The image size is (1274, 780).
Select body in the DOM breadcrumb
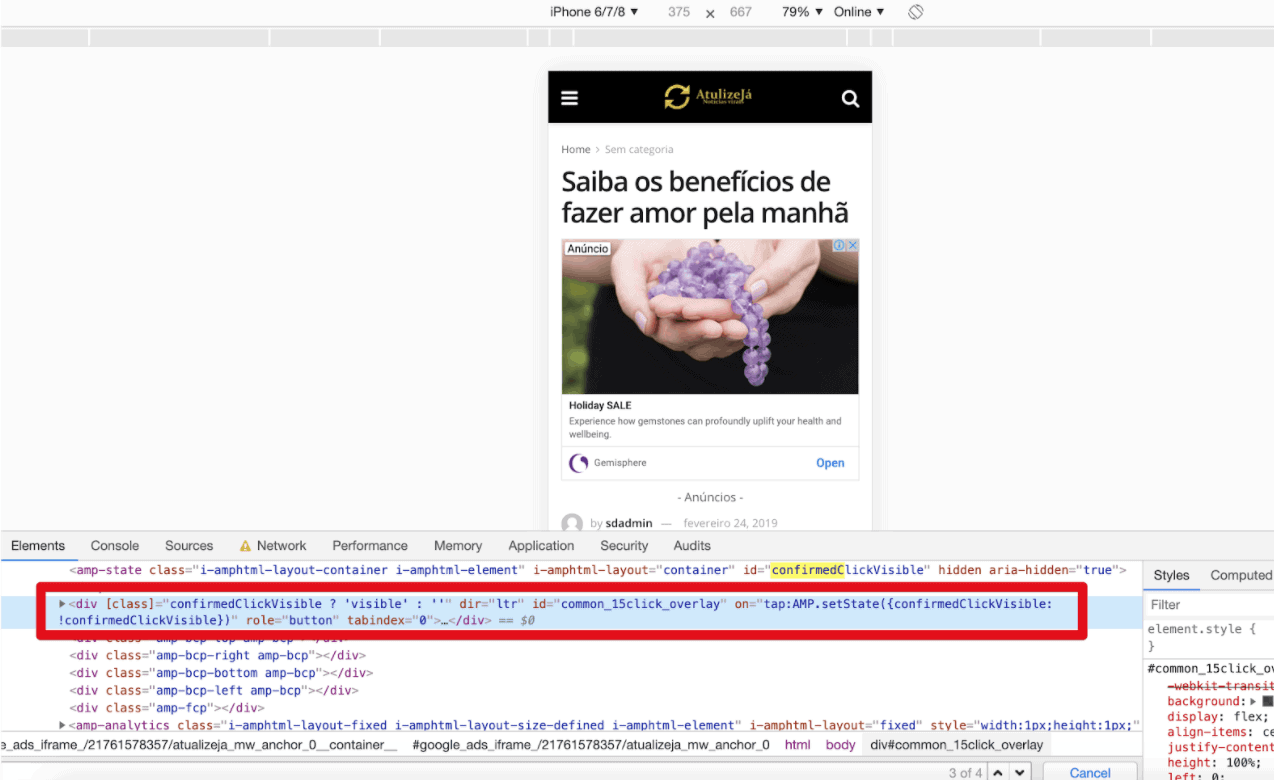pyautogui.click(x=841, y=745)
